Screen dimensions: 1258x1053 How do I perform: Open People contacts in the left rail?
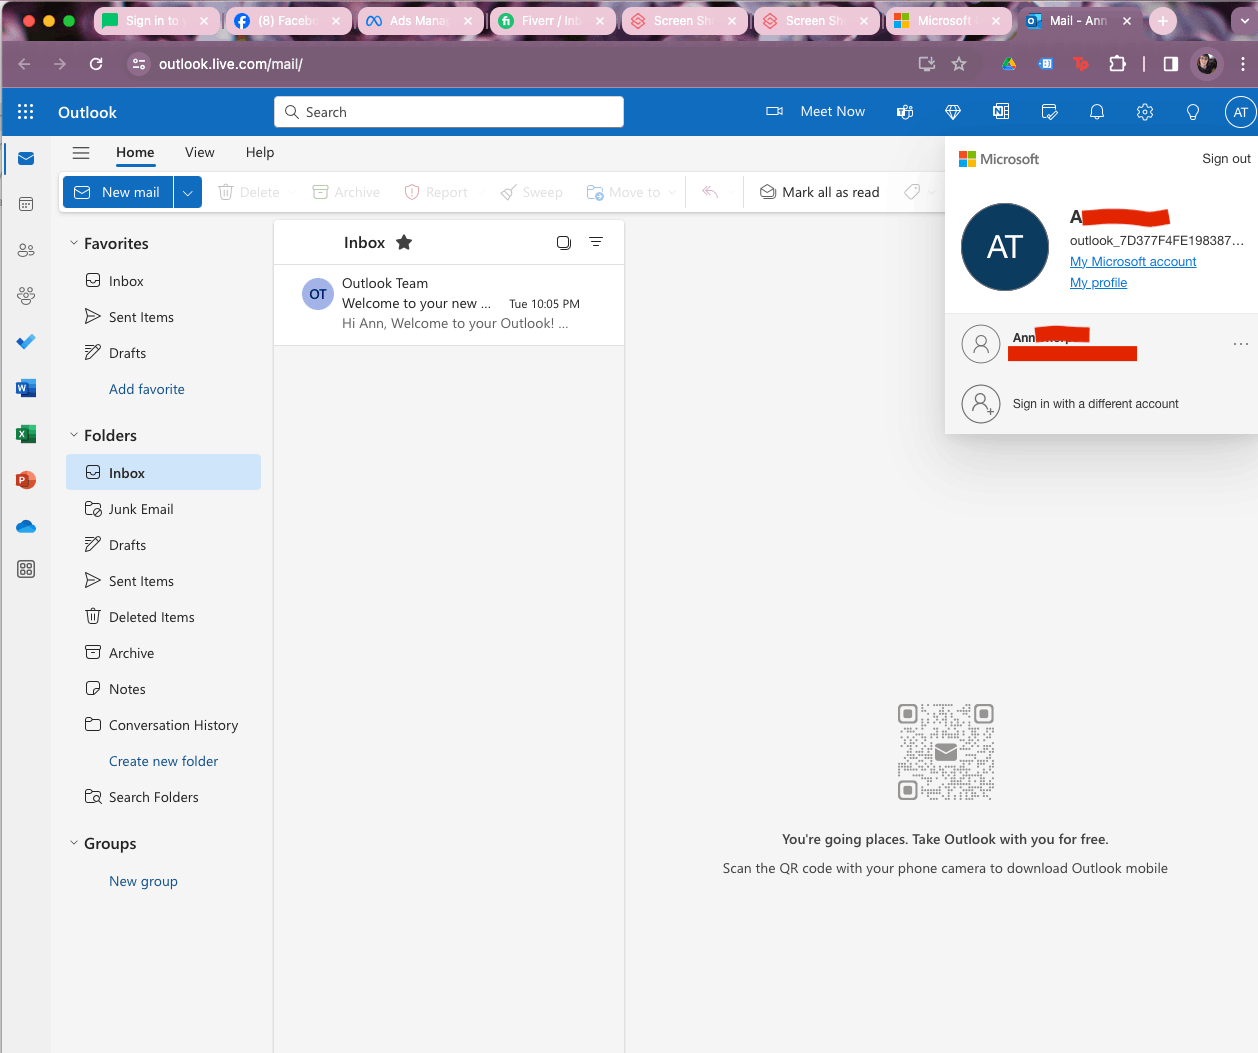coord(26,250)
